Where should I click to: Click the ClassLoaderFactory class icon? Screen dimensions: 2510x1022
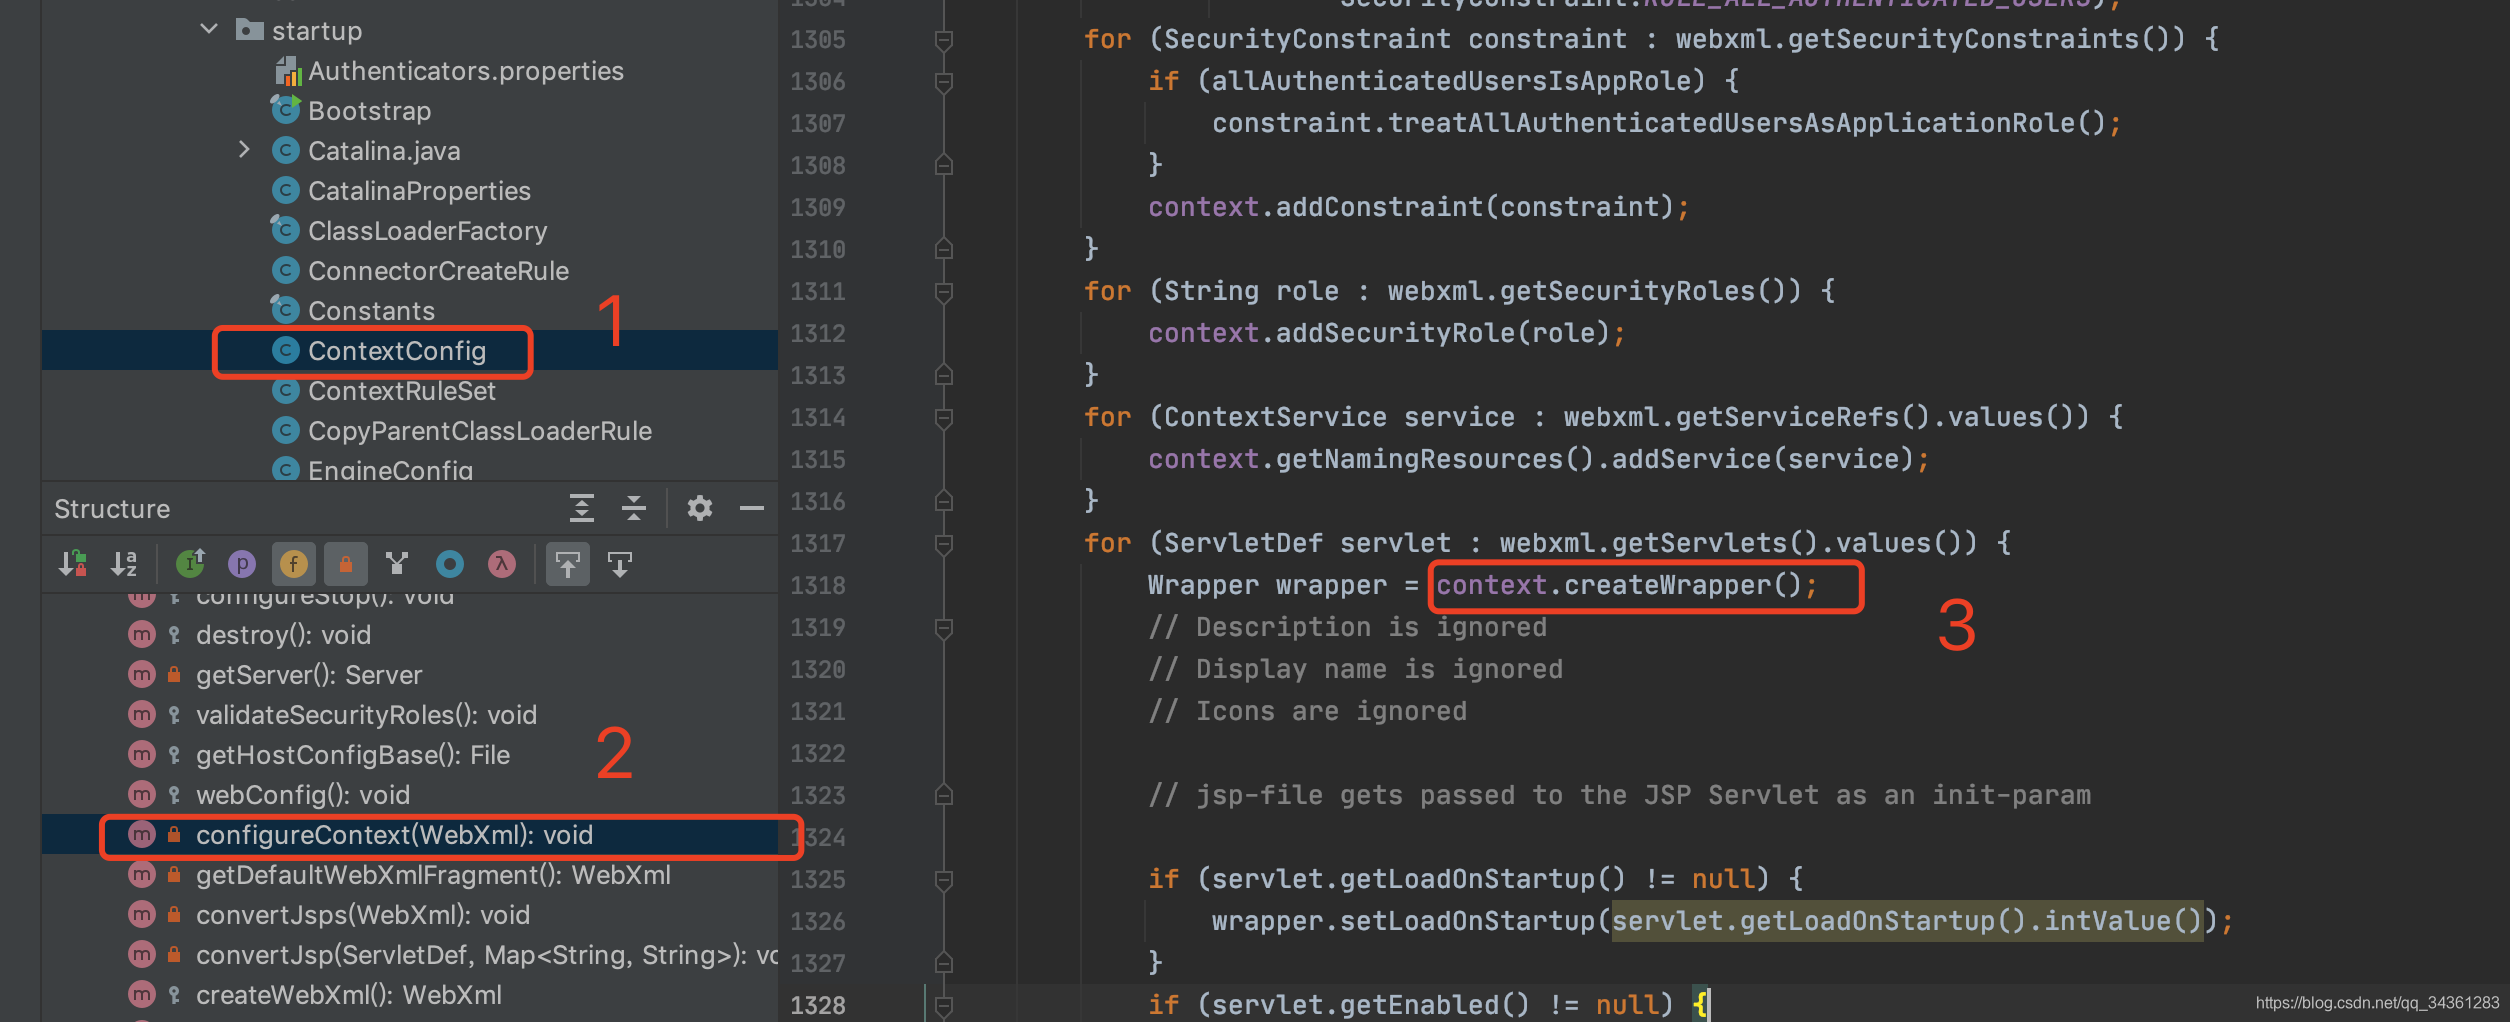pos(286,230)
